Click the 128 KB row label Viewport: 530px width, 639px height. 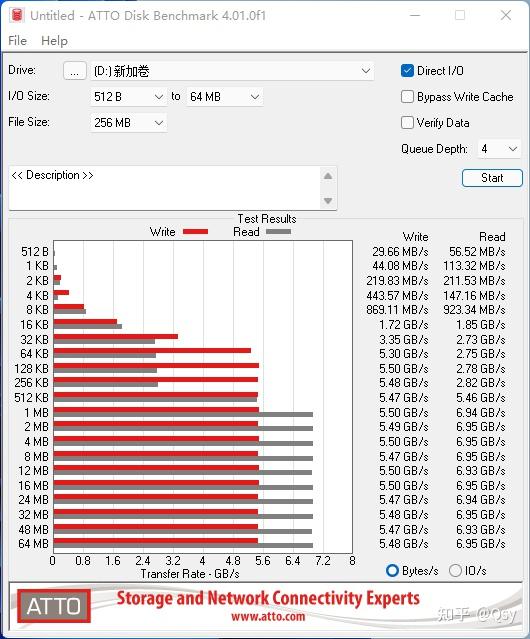click(31, 368)
